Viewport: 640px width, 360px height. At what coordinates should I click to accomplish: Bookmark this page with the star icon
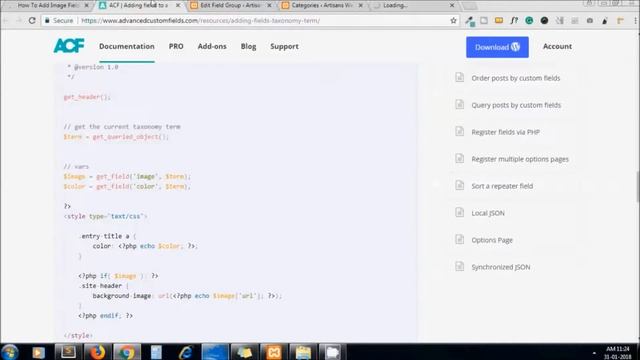coord(453,20)
